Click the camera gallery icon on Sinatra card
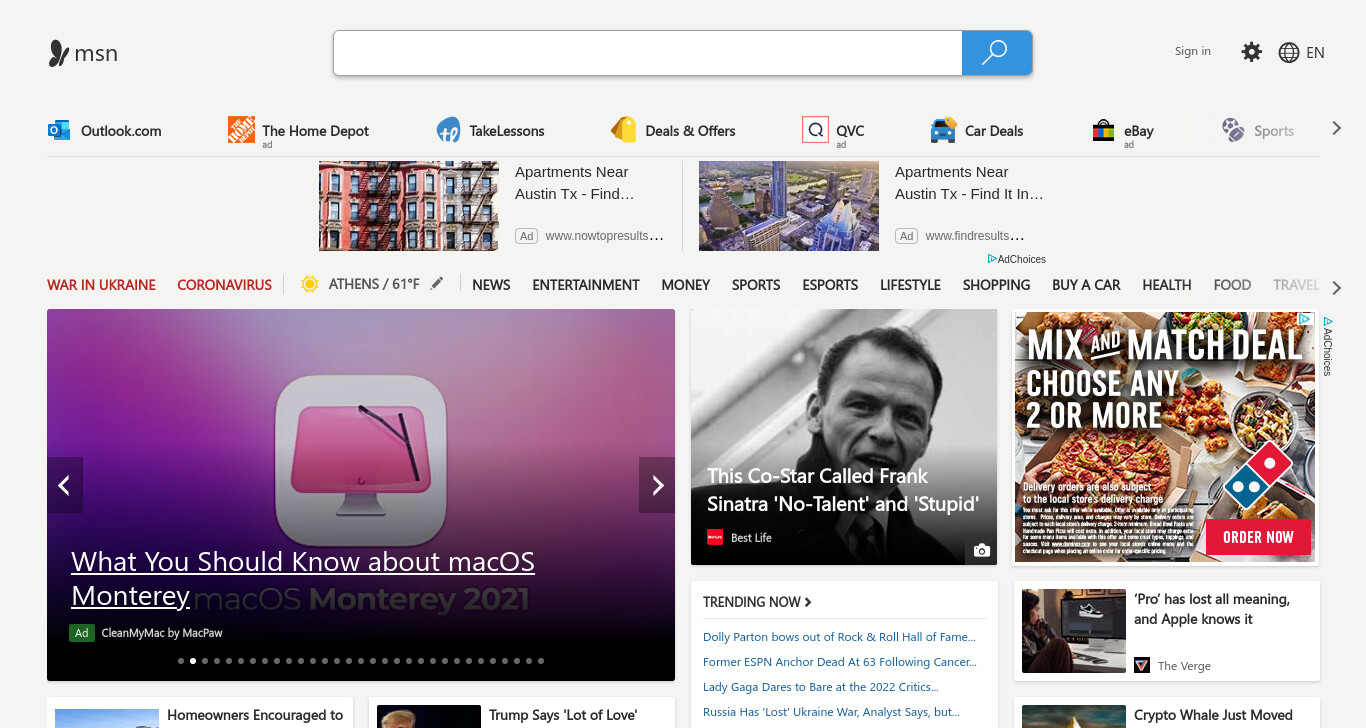The height and width of the screenshot is (728, 1366). [x=982, y=551]
